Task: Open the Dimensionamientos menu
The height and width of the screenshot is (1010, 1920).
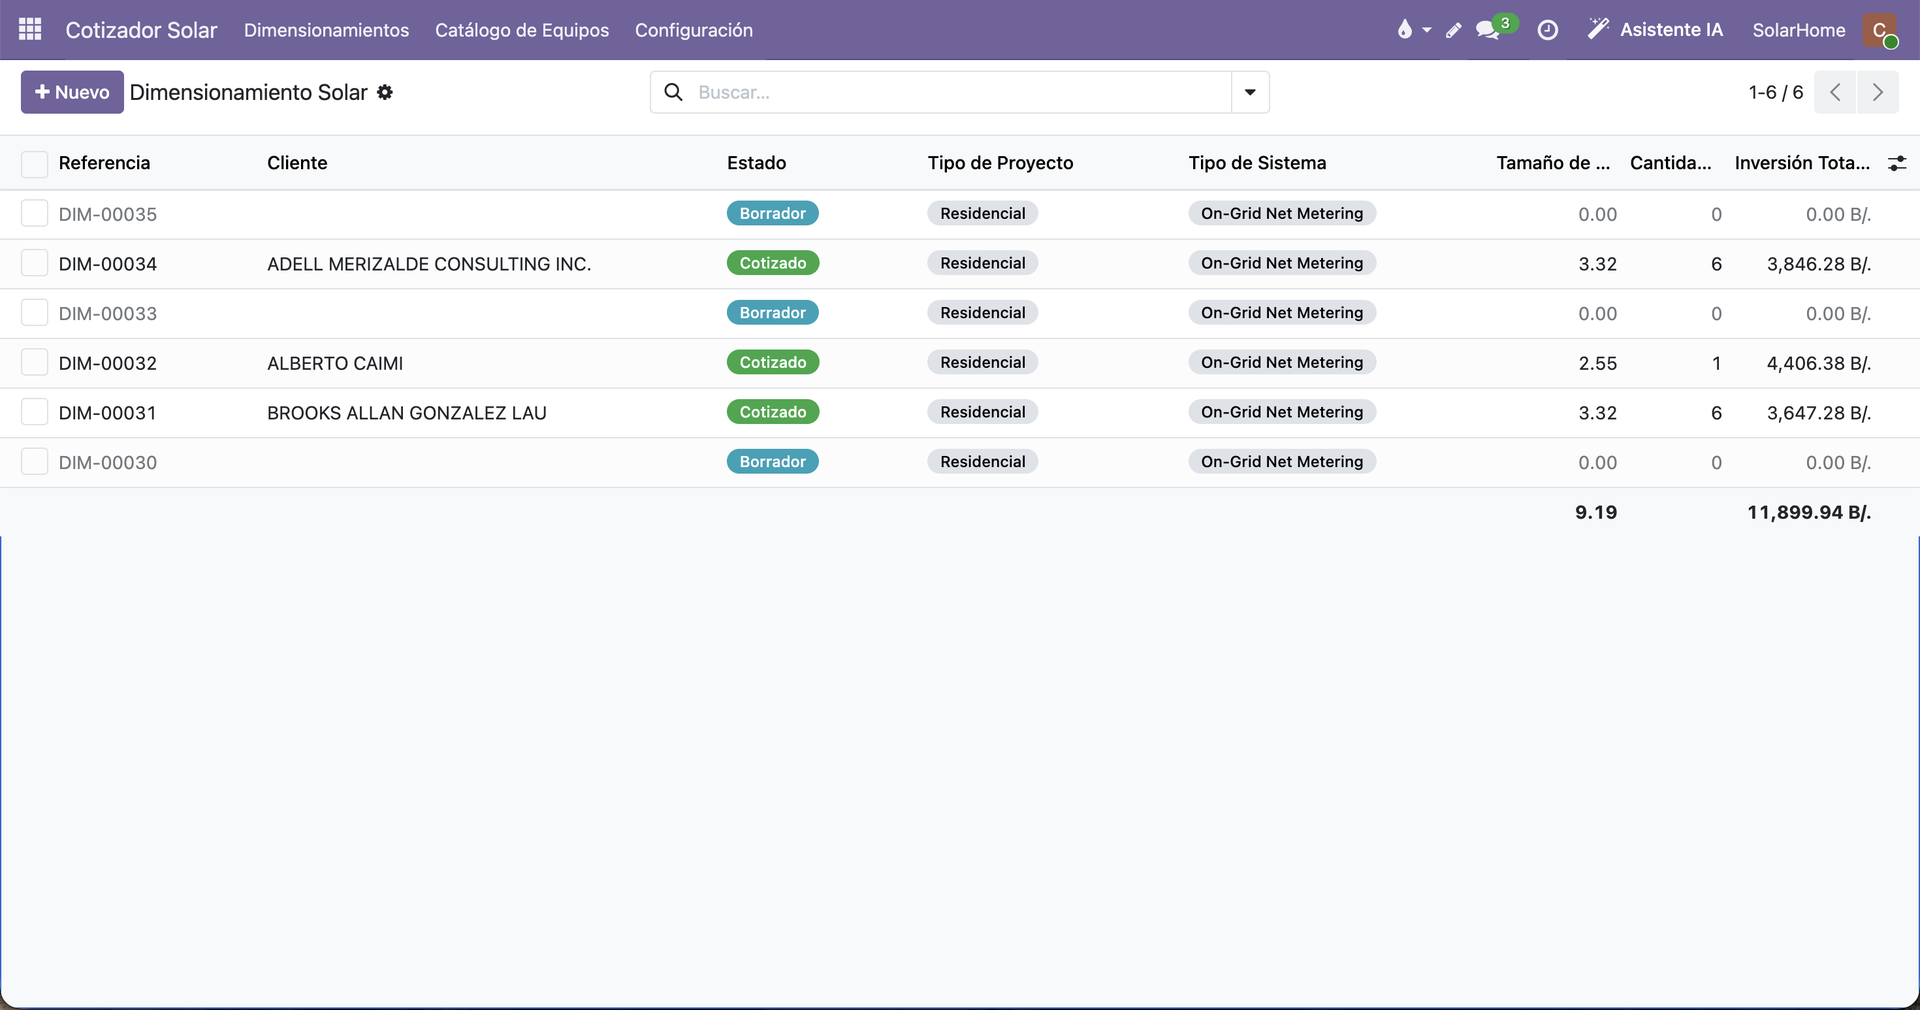Action: (x=326, y=30)
